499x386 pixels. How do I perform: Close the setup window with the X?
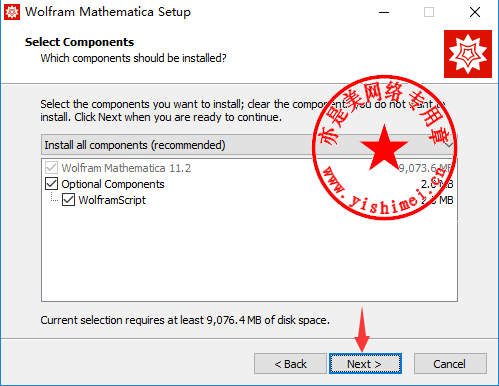coord(475,12)
